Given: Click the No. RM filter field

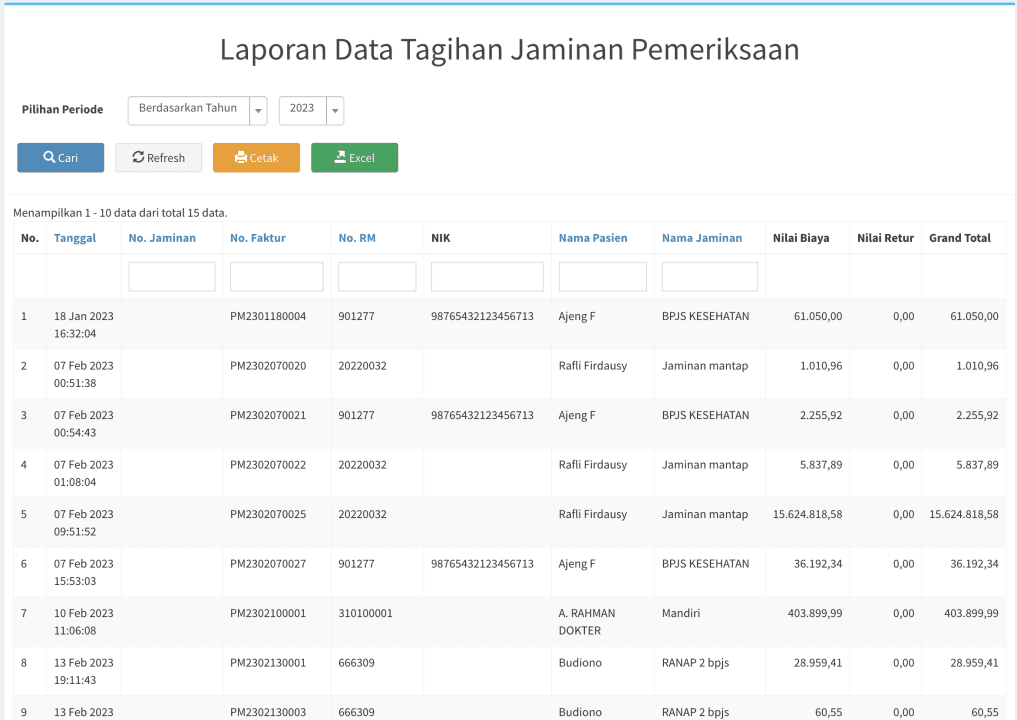Looking at the screenshot, I should [377, 276].
